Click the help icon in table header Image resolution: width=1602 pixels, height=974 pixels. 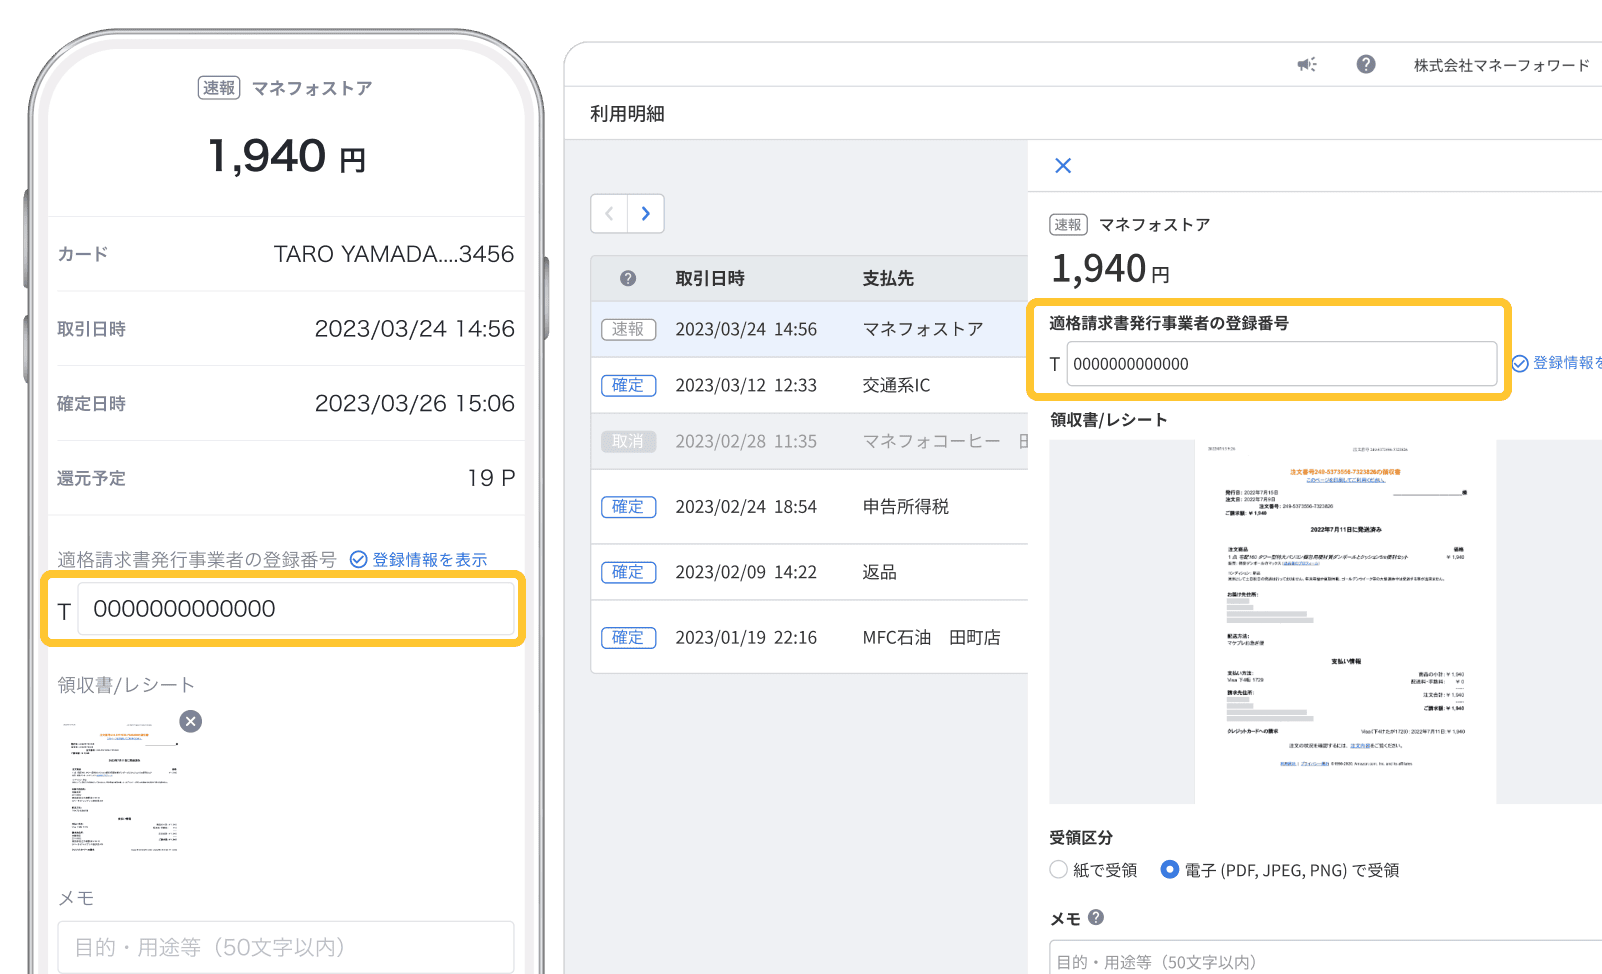tap(628, 279)
